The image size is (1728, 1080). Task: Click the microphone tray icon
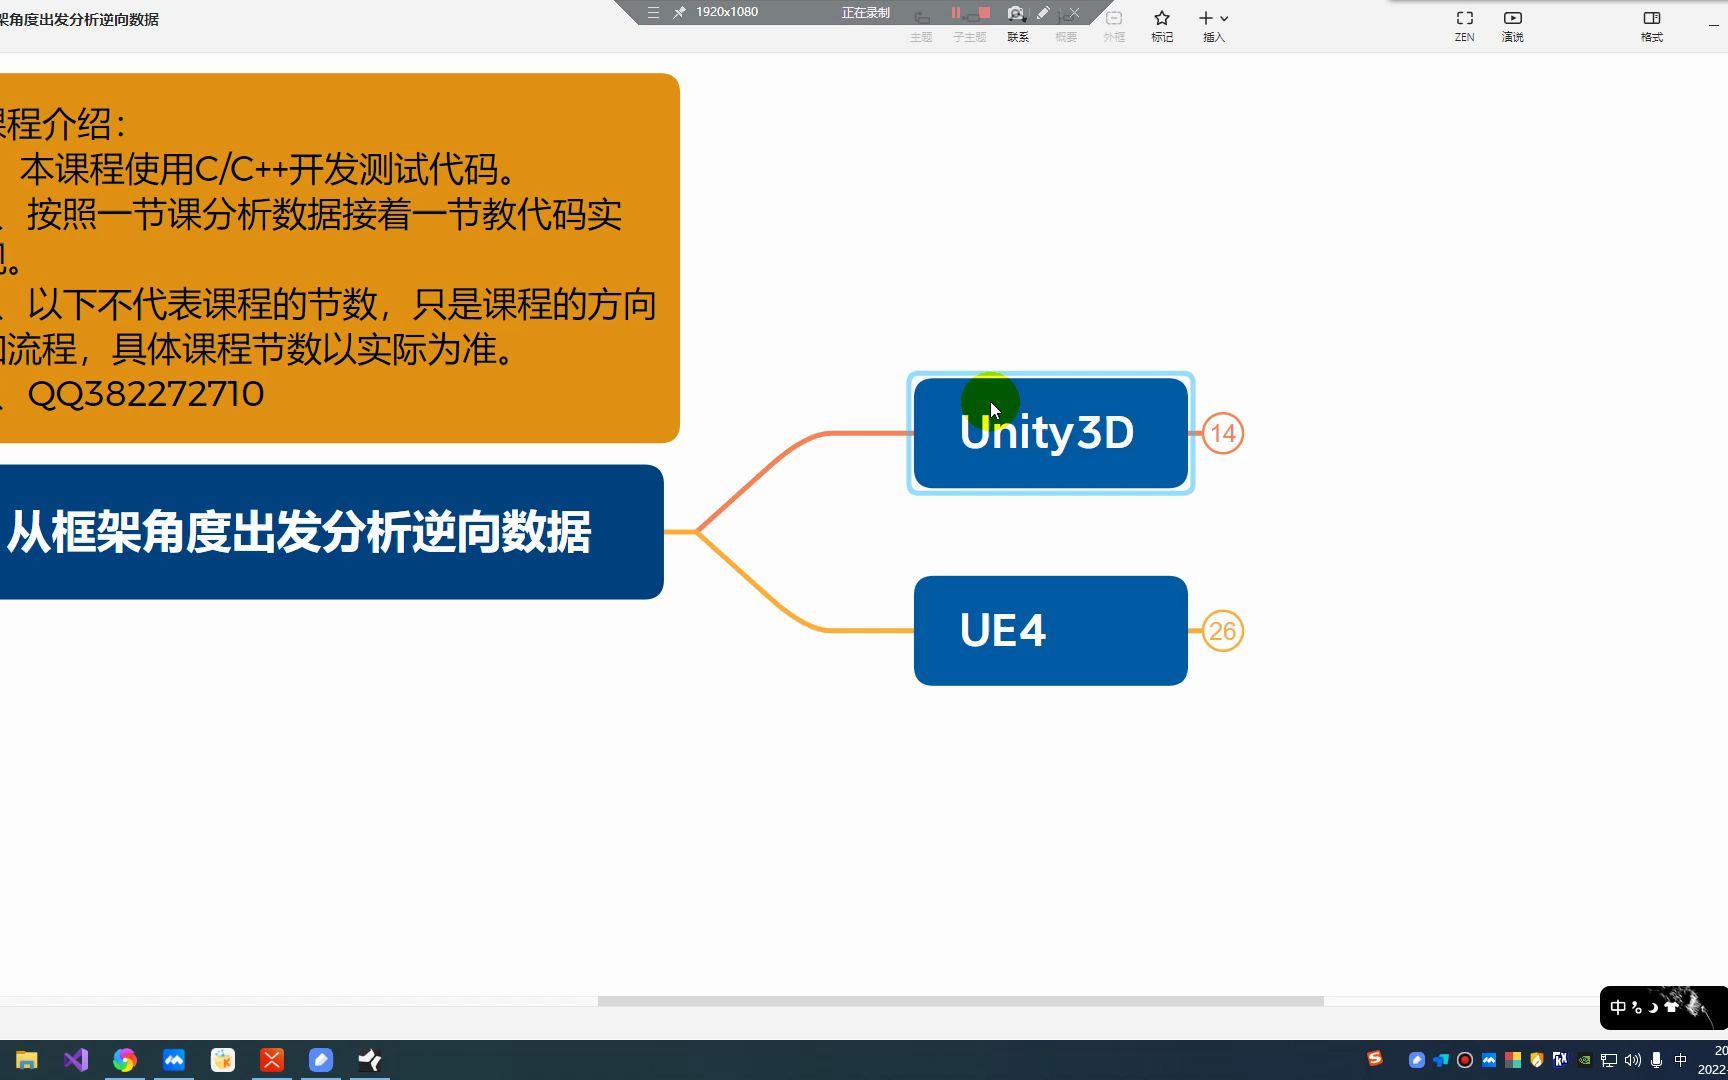coord(1657,1060)
